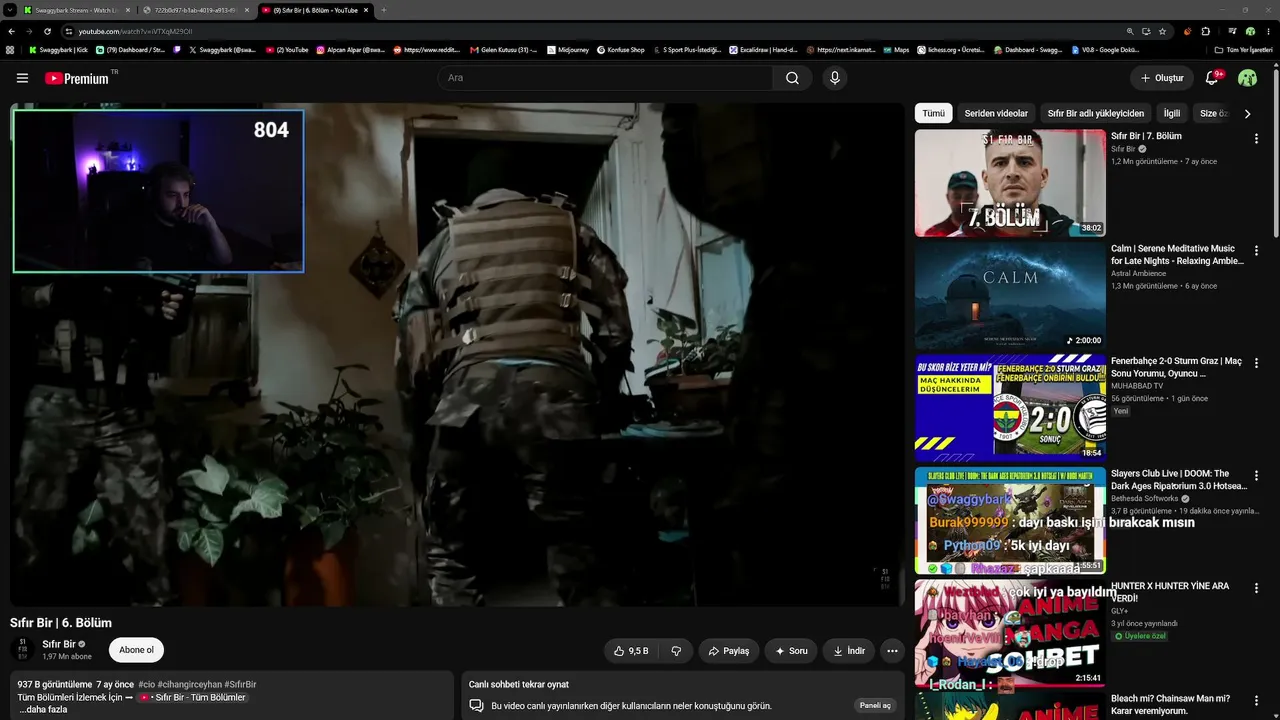Open options for Fenerbahçe 2-0 Sturm Graz

click(1256, 363)
